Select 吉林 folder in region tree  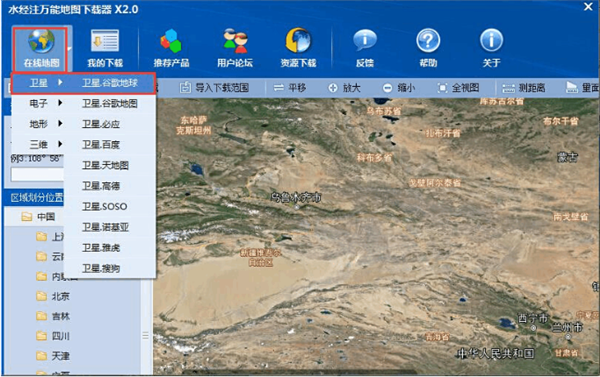(x=53, y=316)
